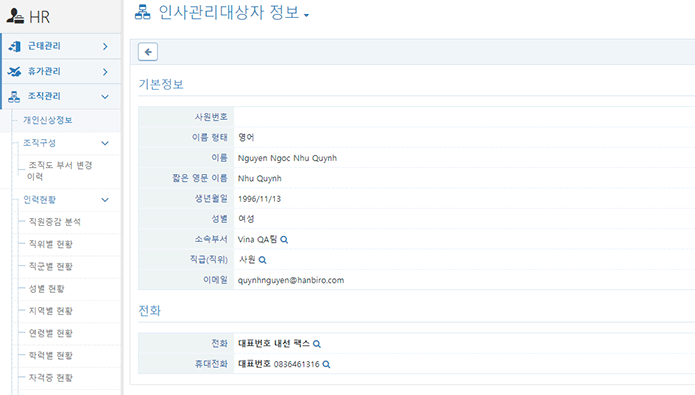Screen dimensions: 695x395
Task: Click magnifier icon next to 사원 position
Action: click(262, 260)
